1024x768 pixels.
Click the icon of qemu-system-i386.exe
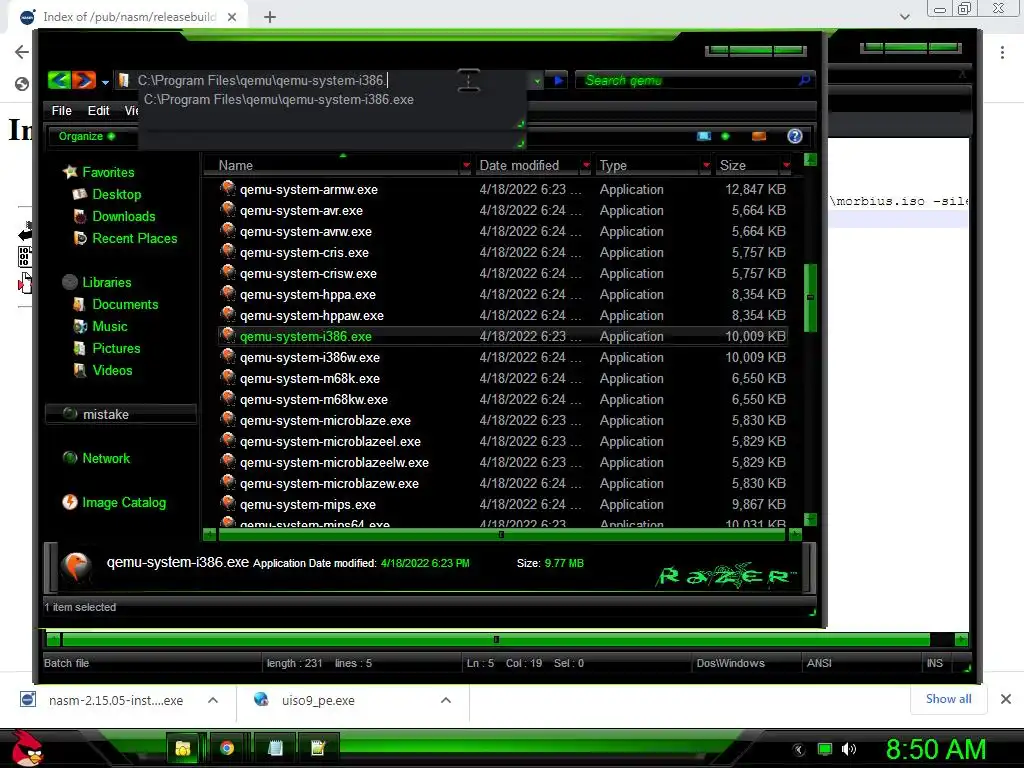tap(227, 335)
